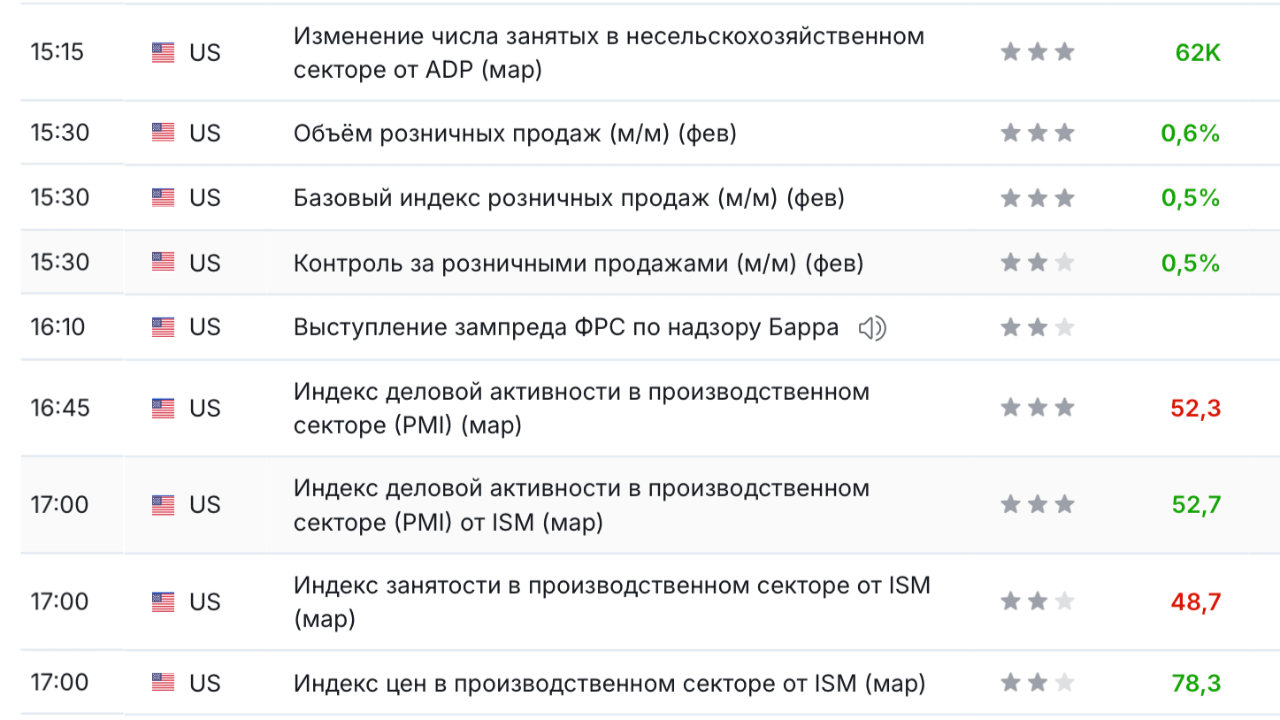
Task: Click the red 48,7 ISM employment value
Action: (1195, 602)
